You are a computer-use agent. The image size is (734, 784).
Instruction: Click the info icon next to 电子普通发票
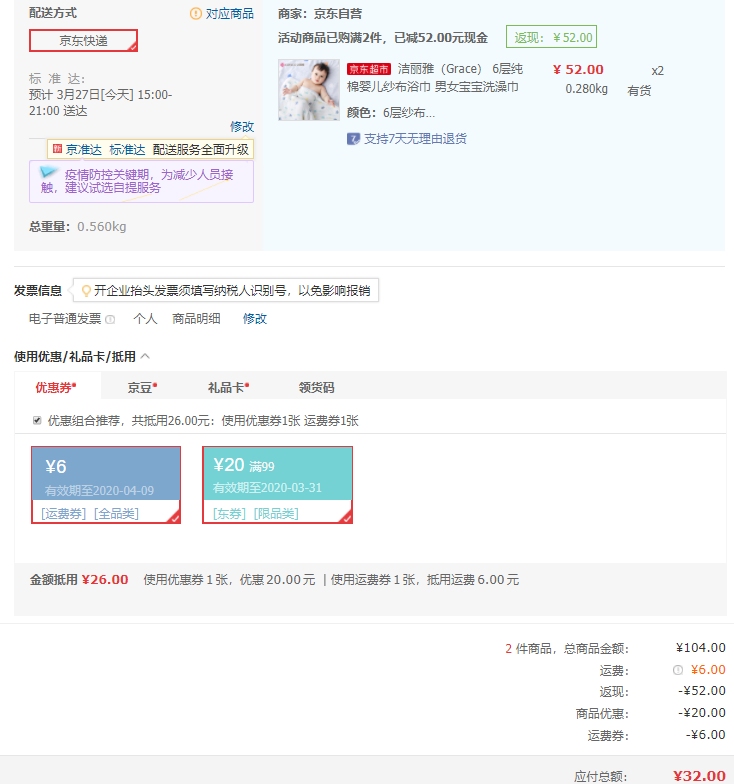[110, 319]
